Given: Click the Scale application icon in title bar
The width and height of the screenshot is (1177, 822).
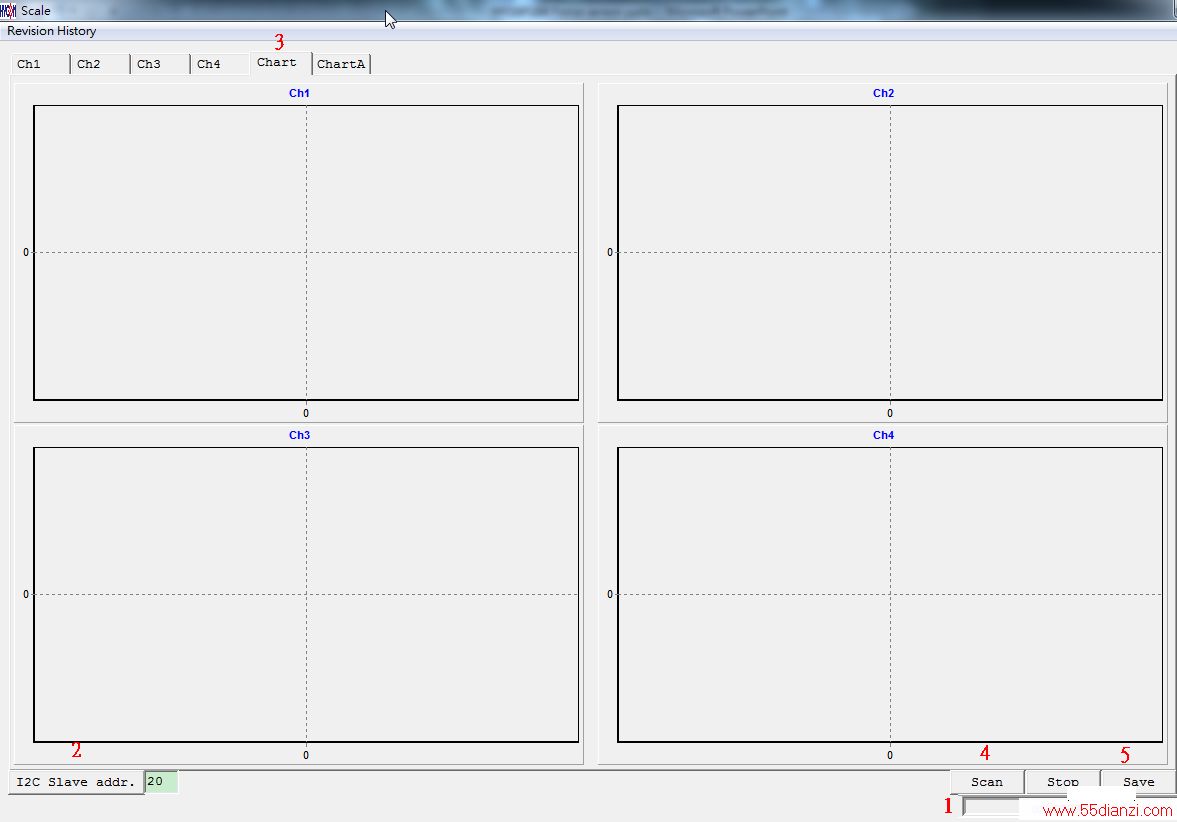Looking at the screenshot, I should [8, 11].
